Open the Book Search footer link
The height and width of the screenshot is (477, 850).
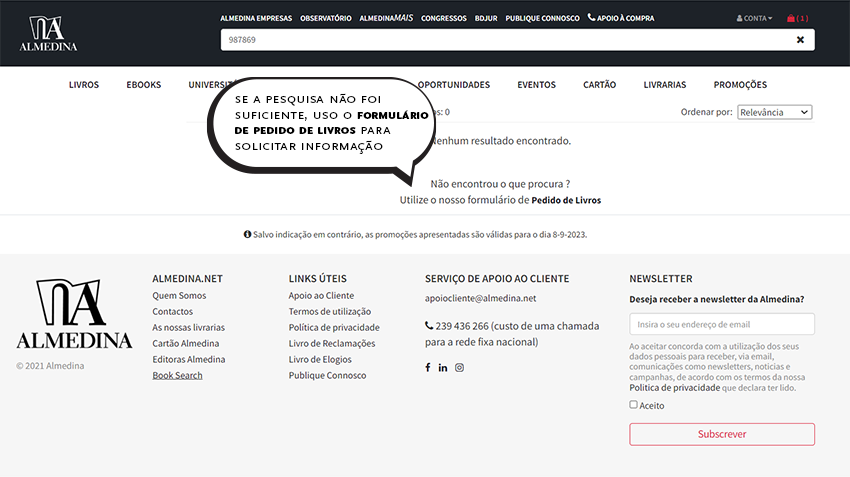coord(177,375)
